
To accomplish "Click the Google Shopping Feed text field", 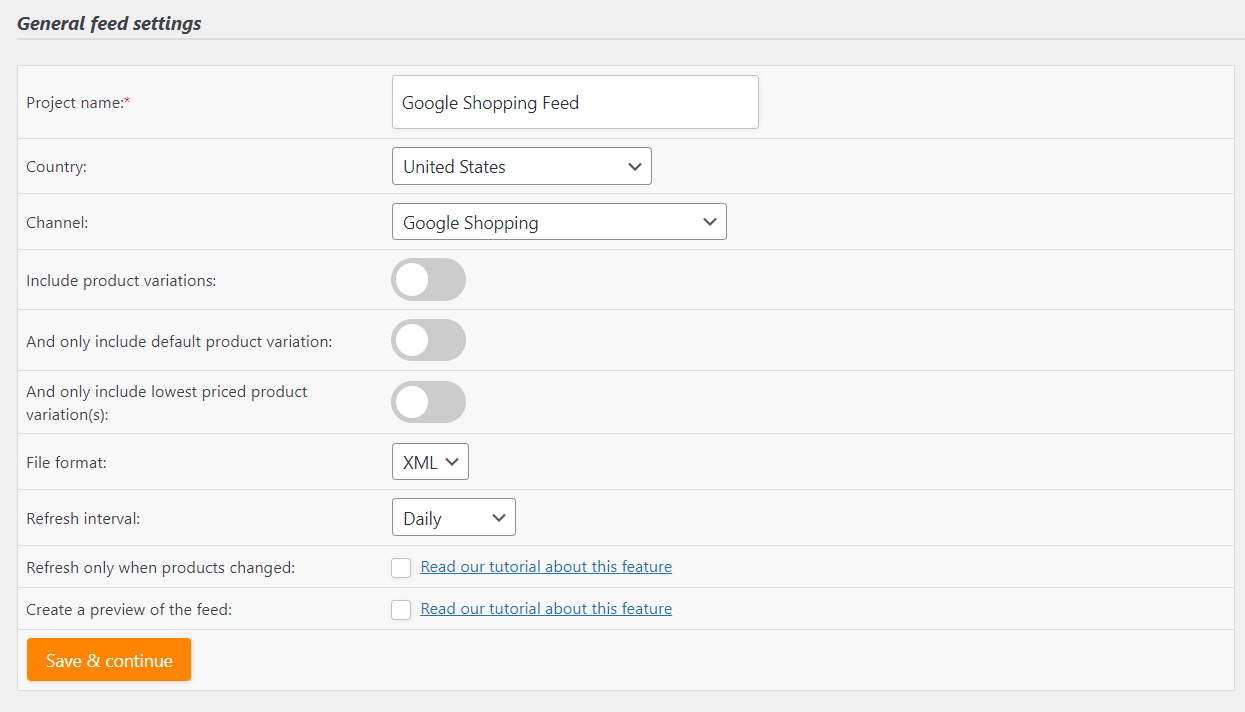I will point(575,102).
